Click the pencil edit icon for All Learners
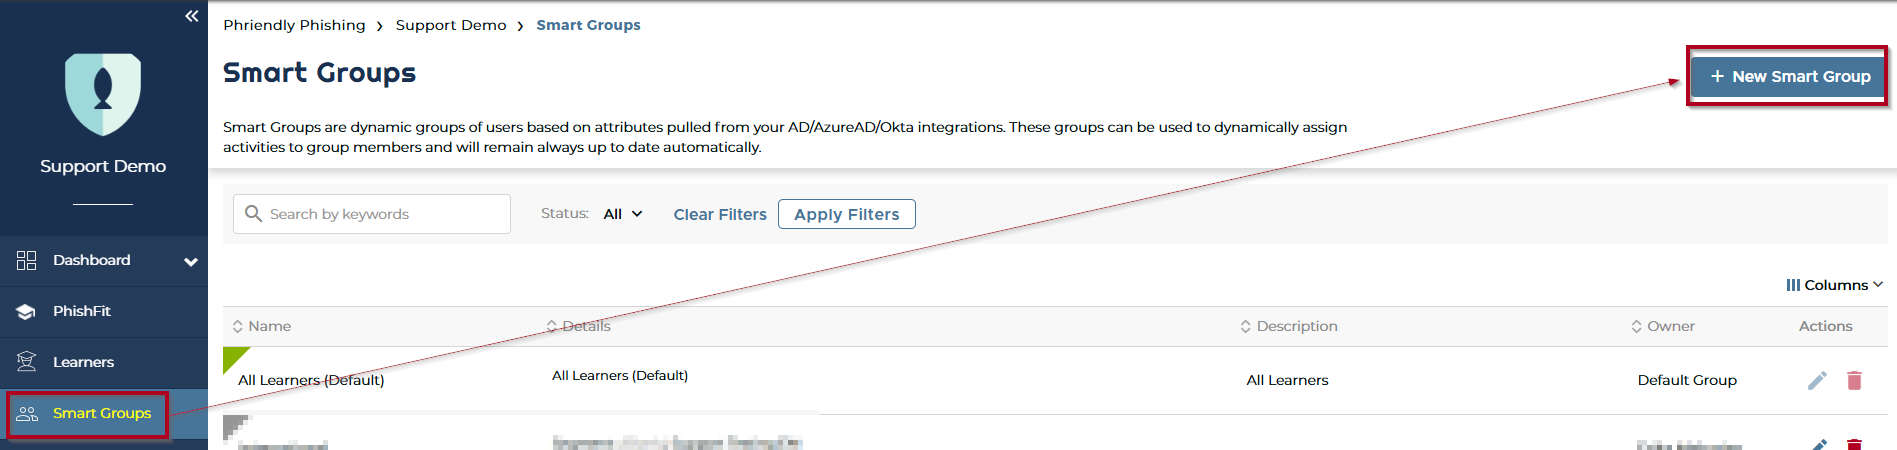1897x450 pixels. [x=1817, y=380]
